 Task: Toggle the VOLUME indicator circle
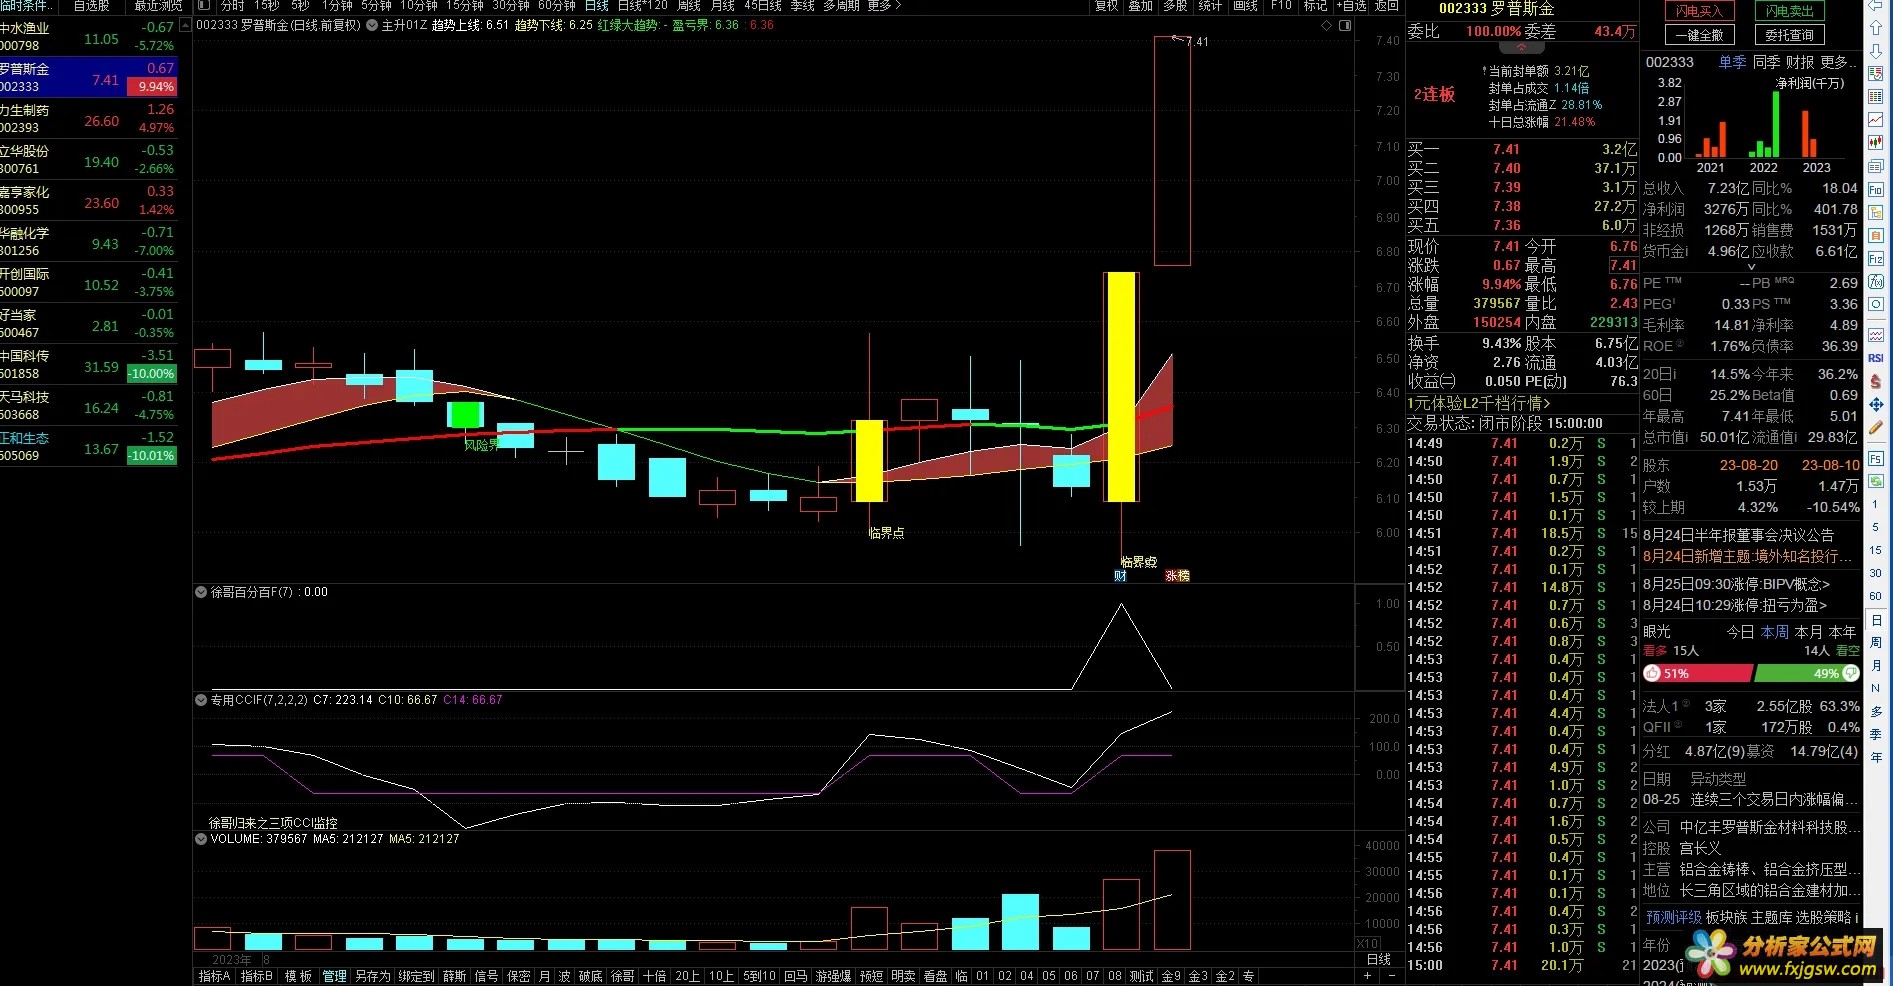tap(201, 839)
